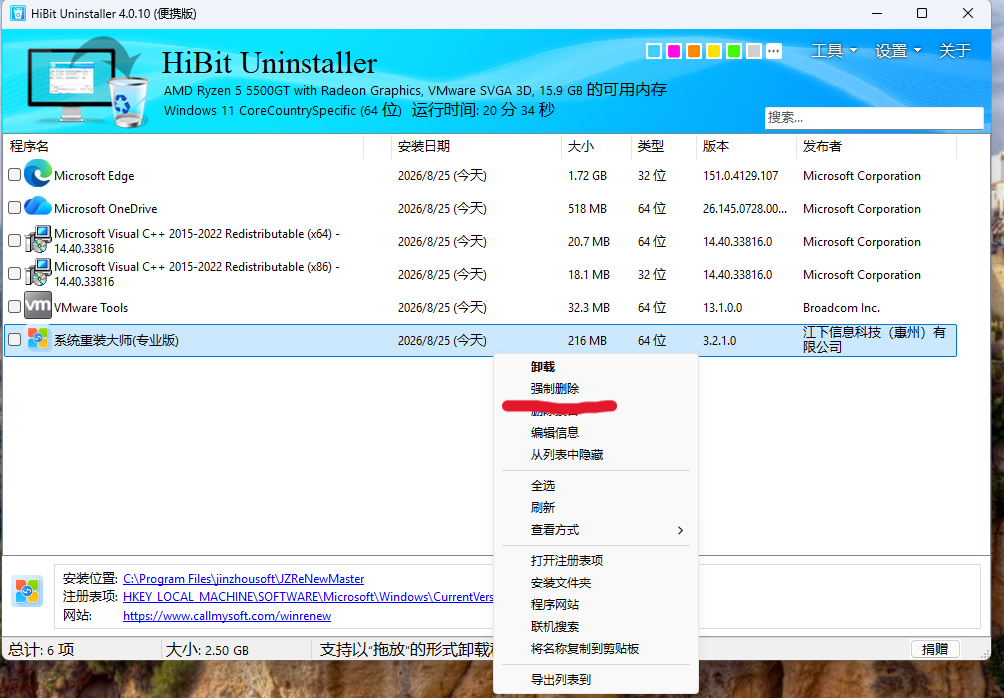Click the Broadcom Inc. publisher cell
Image resolution: width=1004 pixels, height=698 pixels.
(841, 308)
